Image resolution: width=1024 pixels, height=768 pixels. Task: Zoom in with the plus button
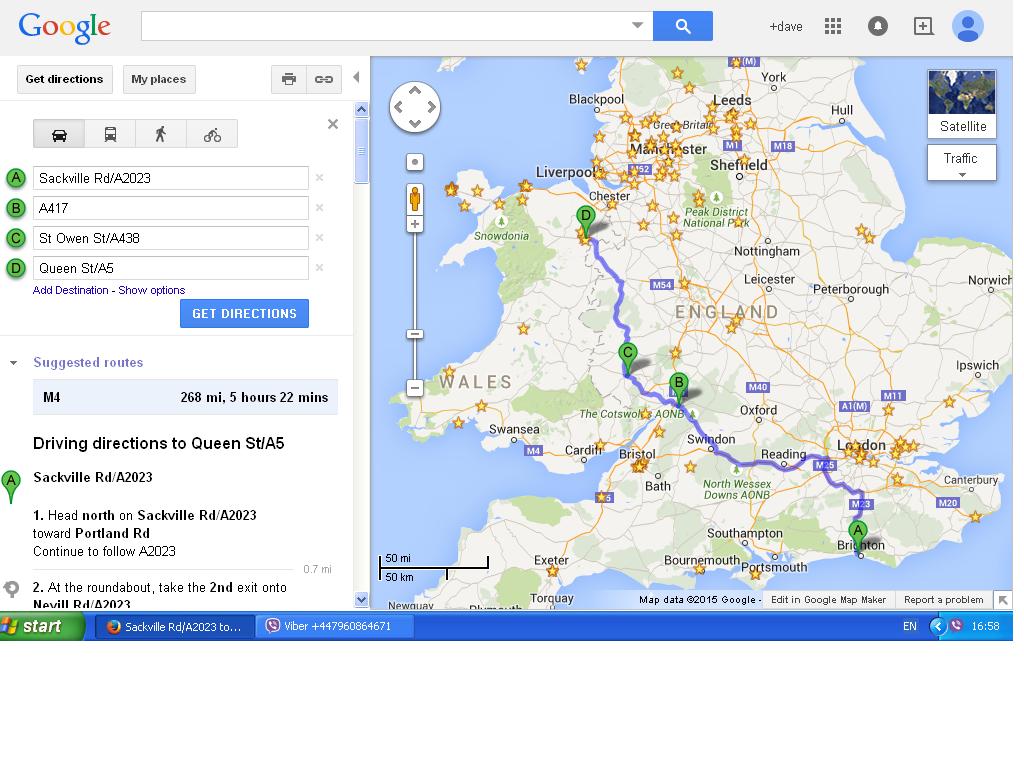coord(415,224)
